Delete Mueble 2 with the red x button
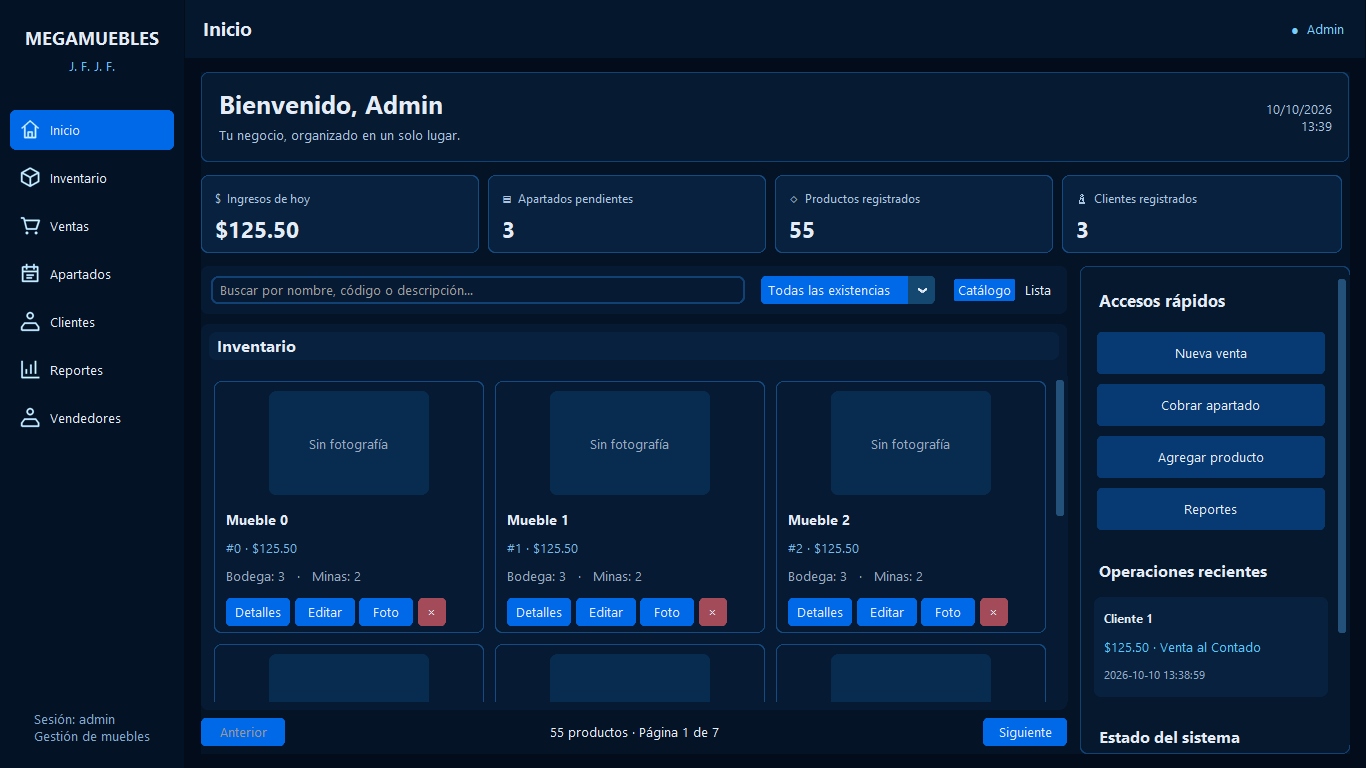 pos(994,612)
